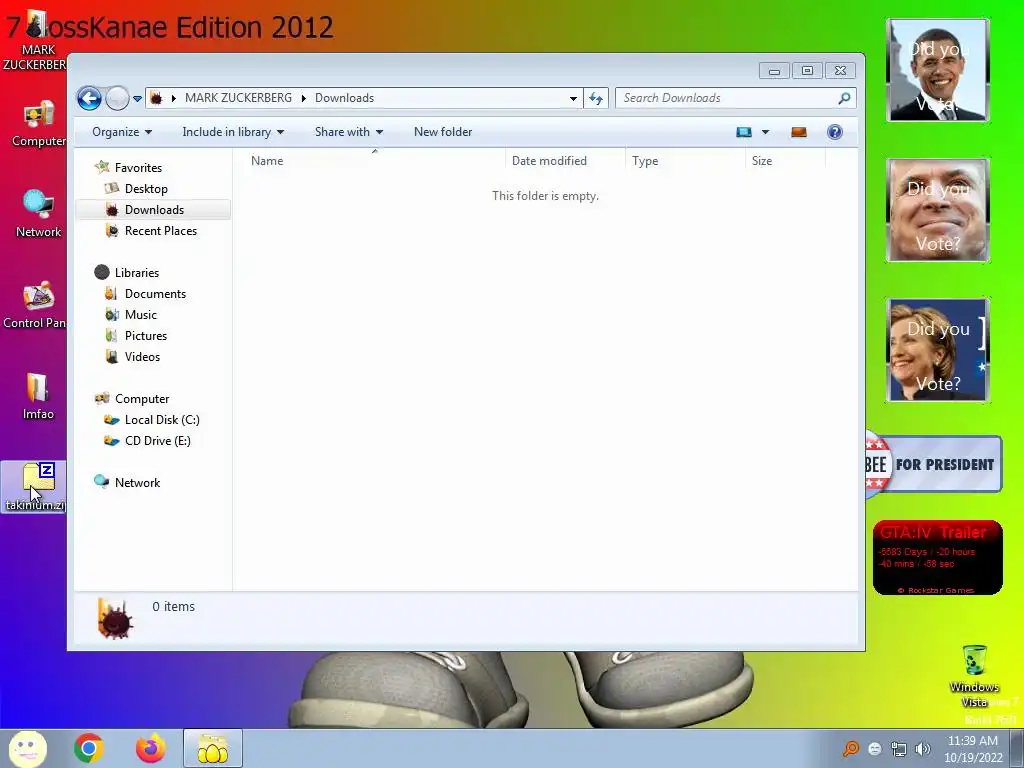Select the Network desktop icon
Screen dimensions: 1024x768
38,214
